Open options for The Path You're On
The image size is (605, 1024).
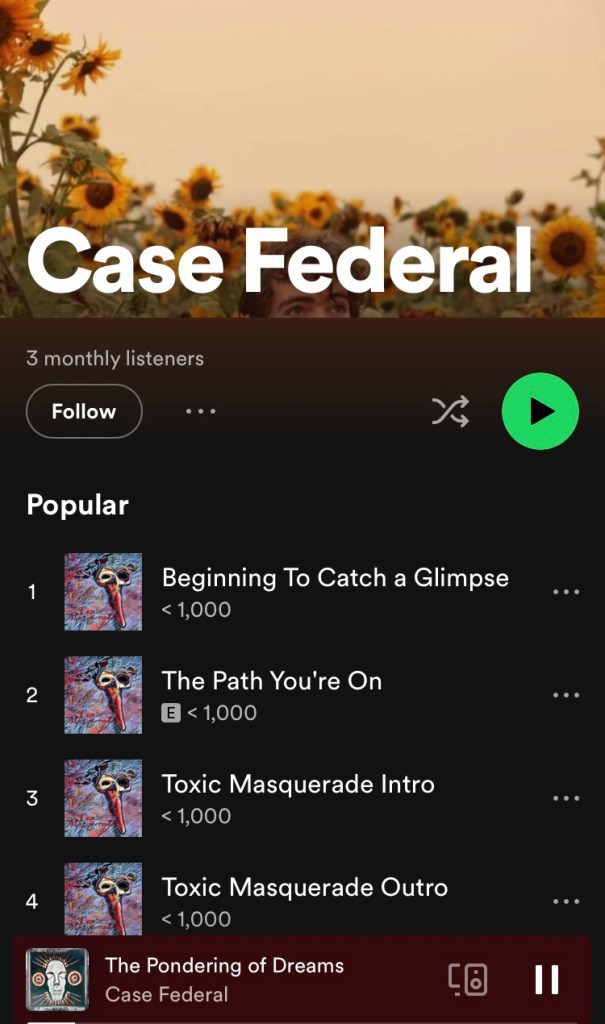[566, 695]
